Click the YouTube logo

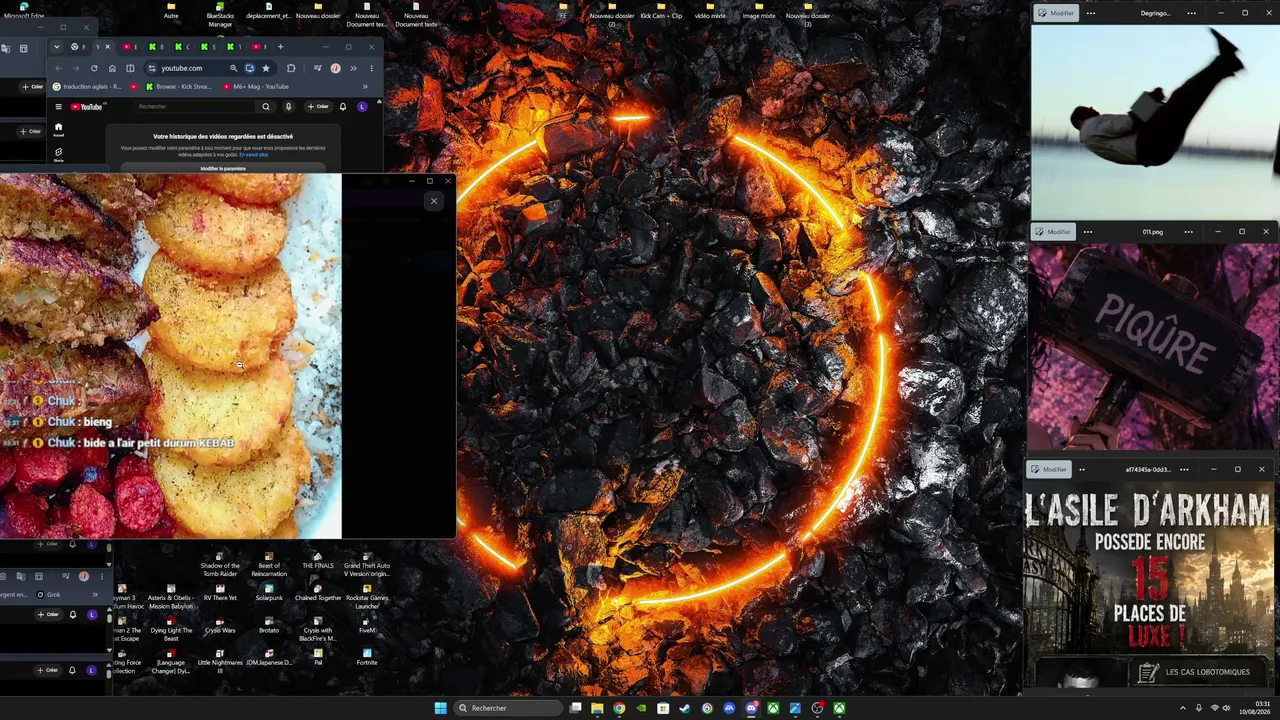(87, 106)
